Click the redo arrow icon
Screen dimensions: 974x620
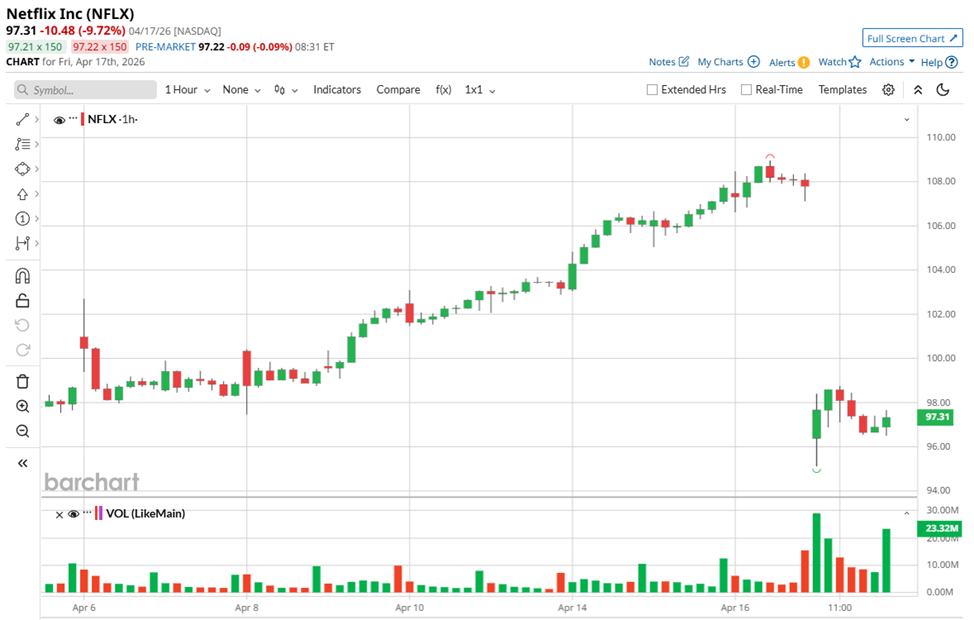[x=22, y=350]
